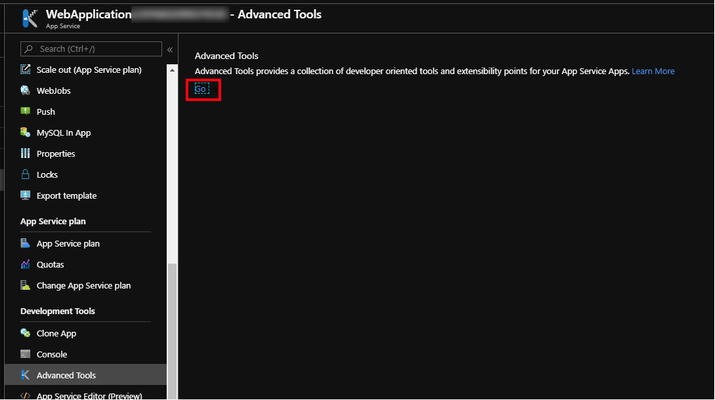The height and width of the screenshot is (400, 715).
Task: Click the sidebar scrollbar up arrow
Action: tap(172, 70)
